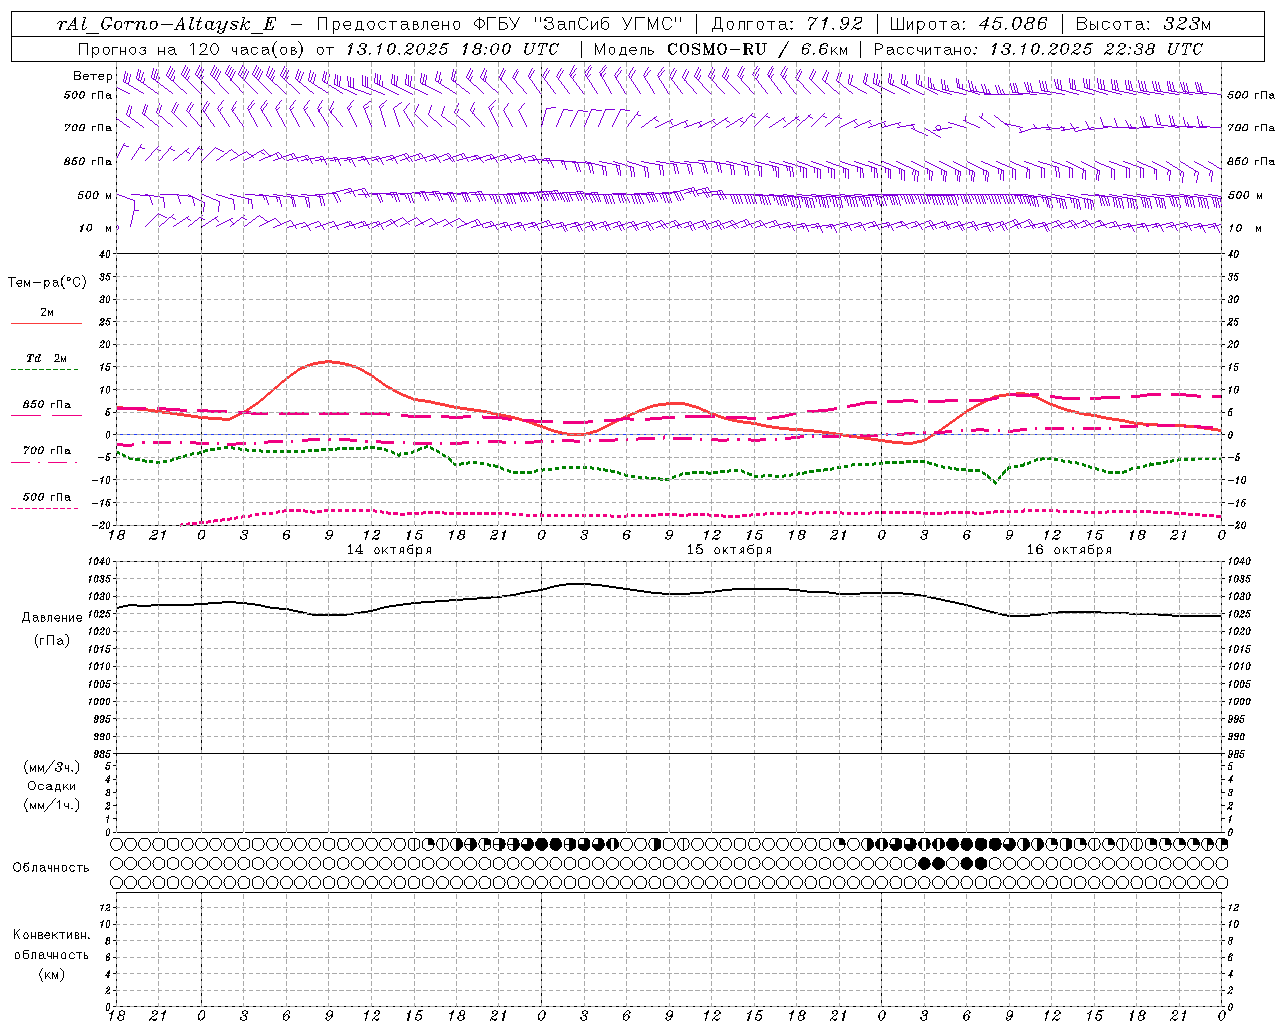Click the Прогноз на 120 часа(ов) forecast text

(x=192, y=49)
